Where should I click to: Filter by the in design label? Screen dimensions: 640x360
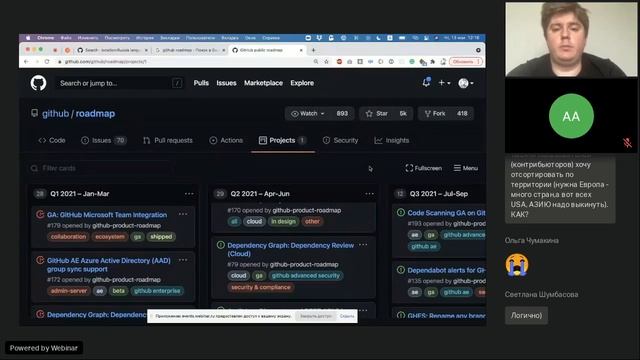(x=283, y=222)
